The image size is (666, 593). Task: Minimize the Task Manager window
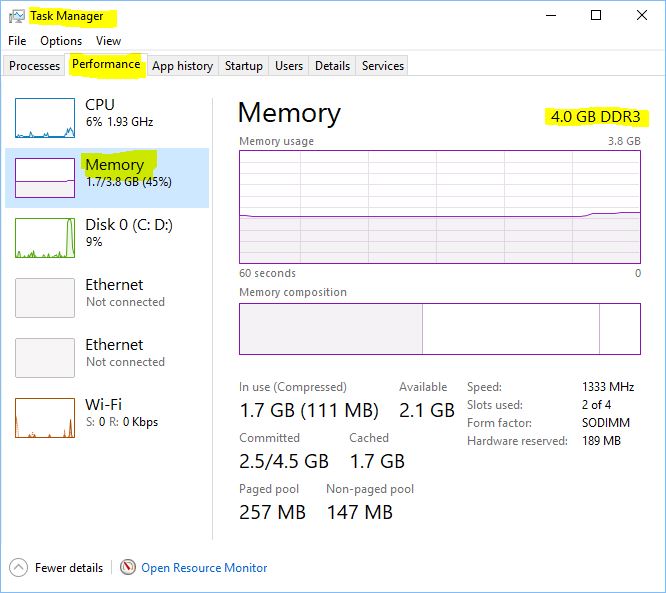click(x=551, y=16)
